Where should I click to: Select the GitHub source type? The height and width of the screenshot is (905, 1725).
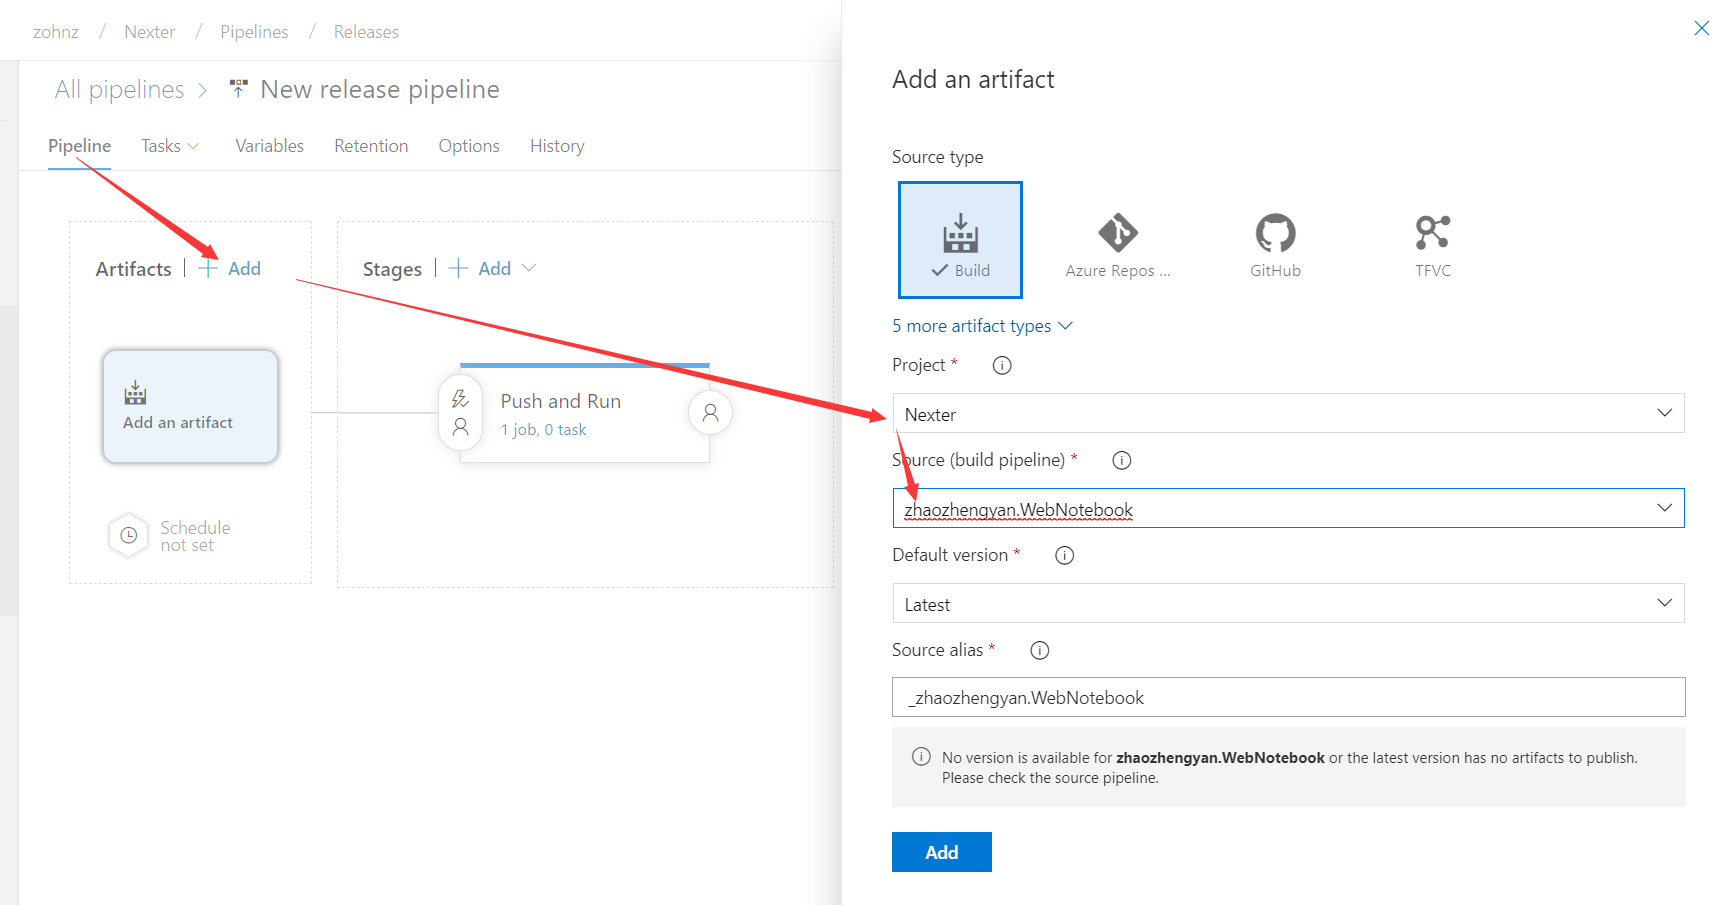click(1274, 239)
